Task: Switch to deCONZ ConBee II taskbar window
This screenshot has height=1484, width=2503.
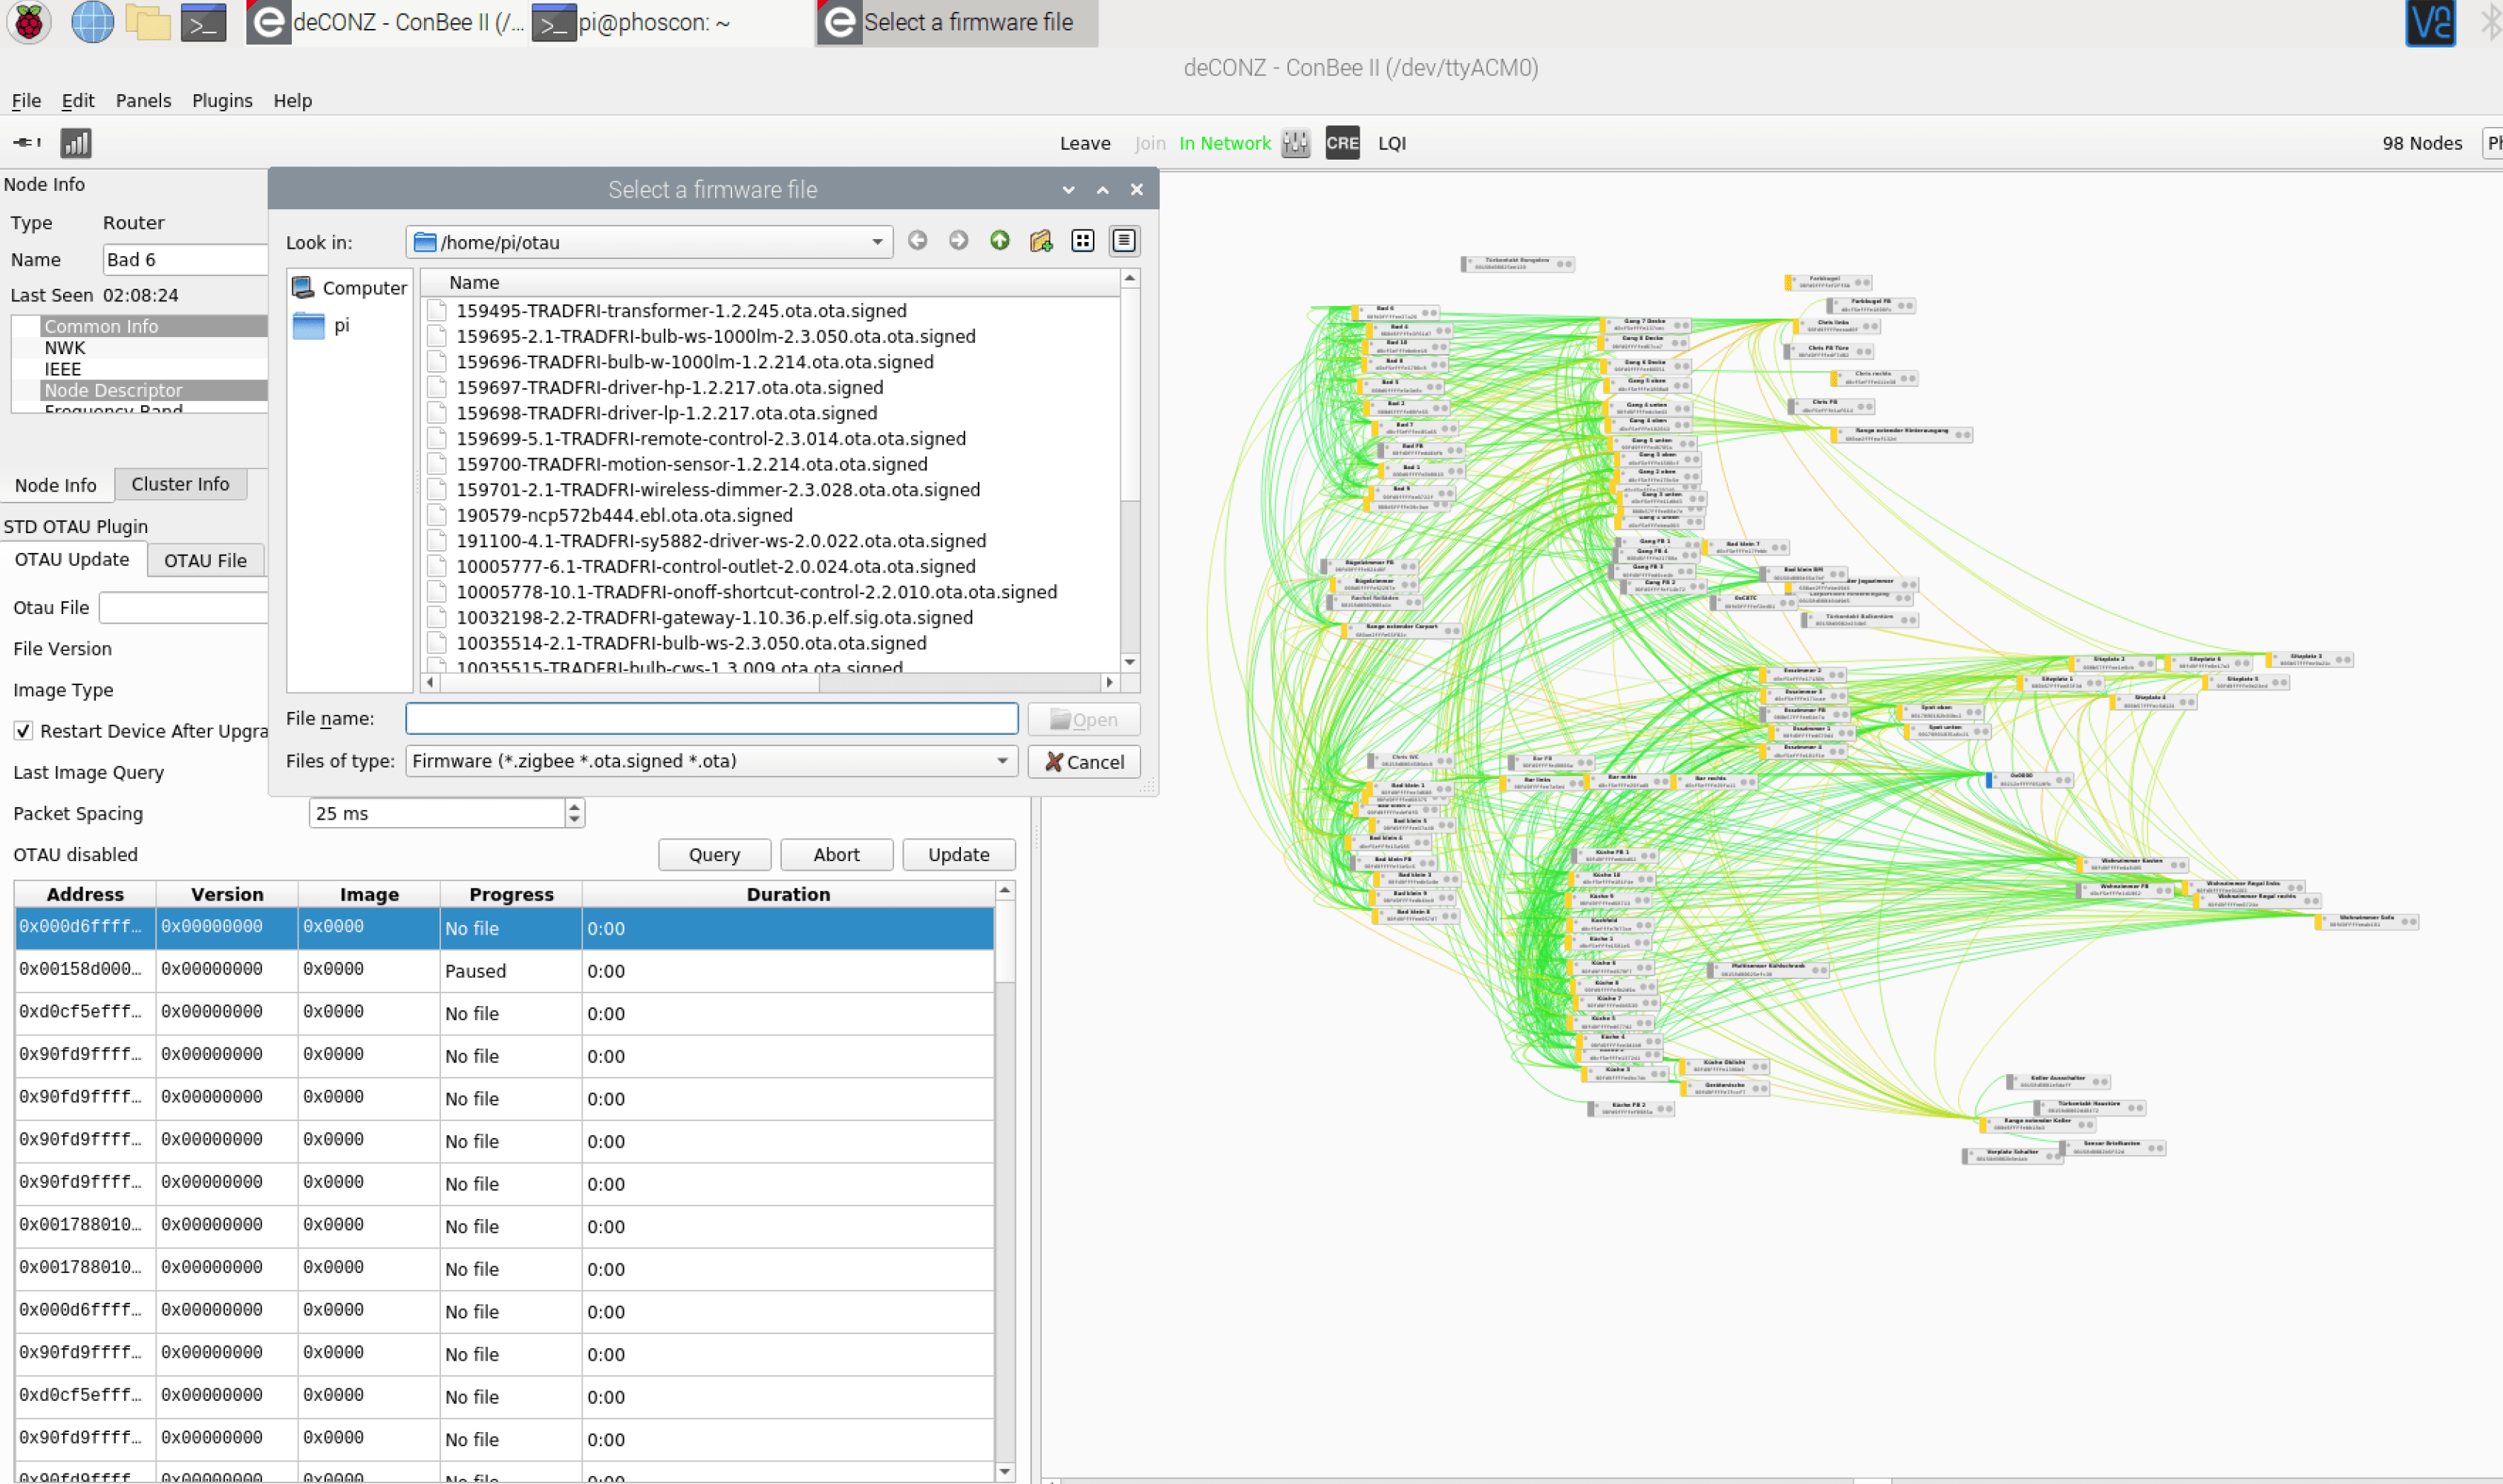Action: point(387,22)
